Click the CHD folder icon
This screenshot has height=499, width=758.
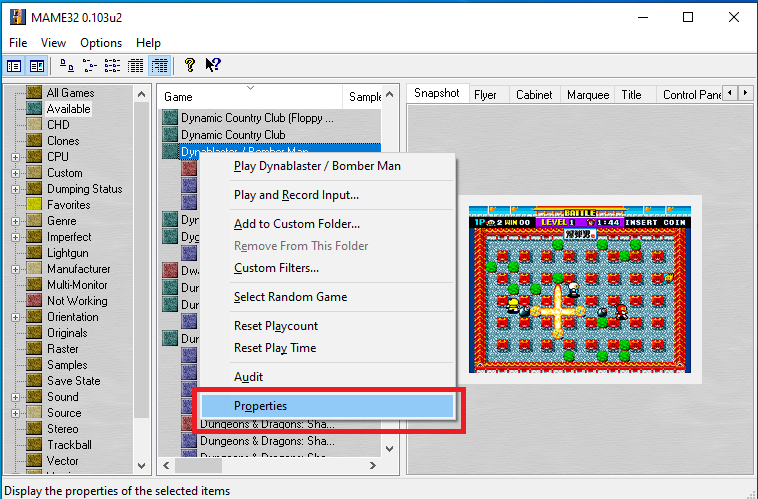click(x=34, y=124)
